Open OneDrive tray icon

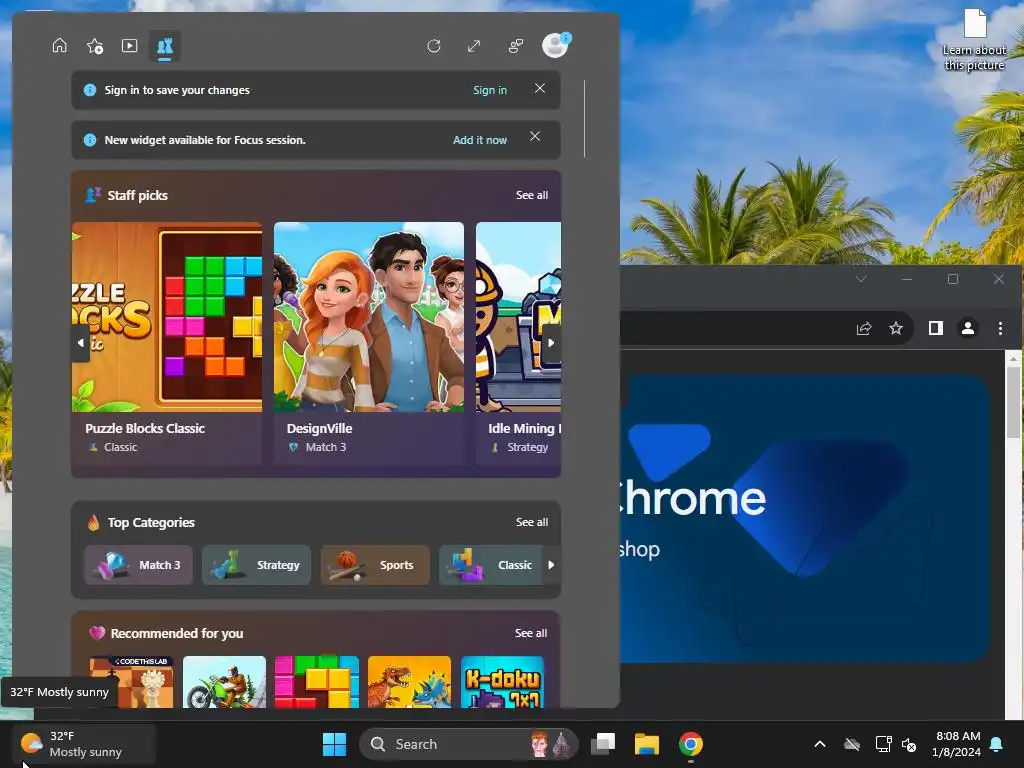point(852,744)
